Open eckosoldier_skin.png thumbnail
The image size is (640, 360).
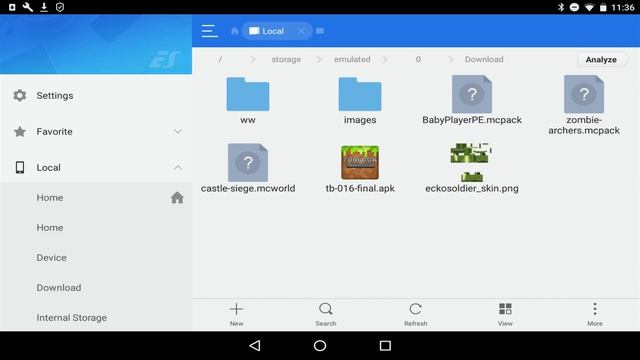tap(472, 162)
